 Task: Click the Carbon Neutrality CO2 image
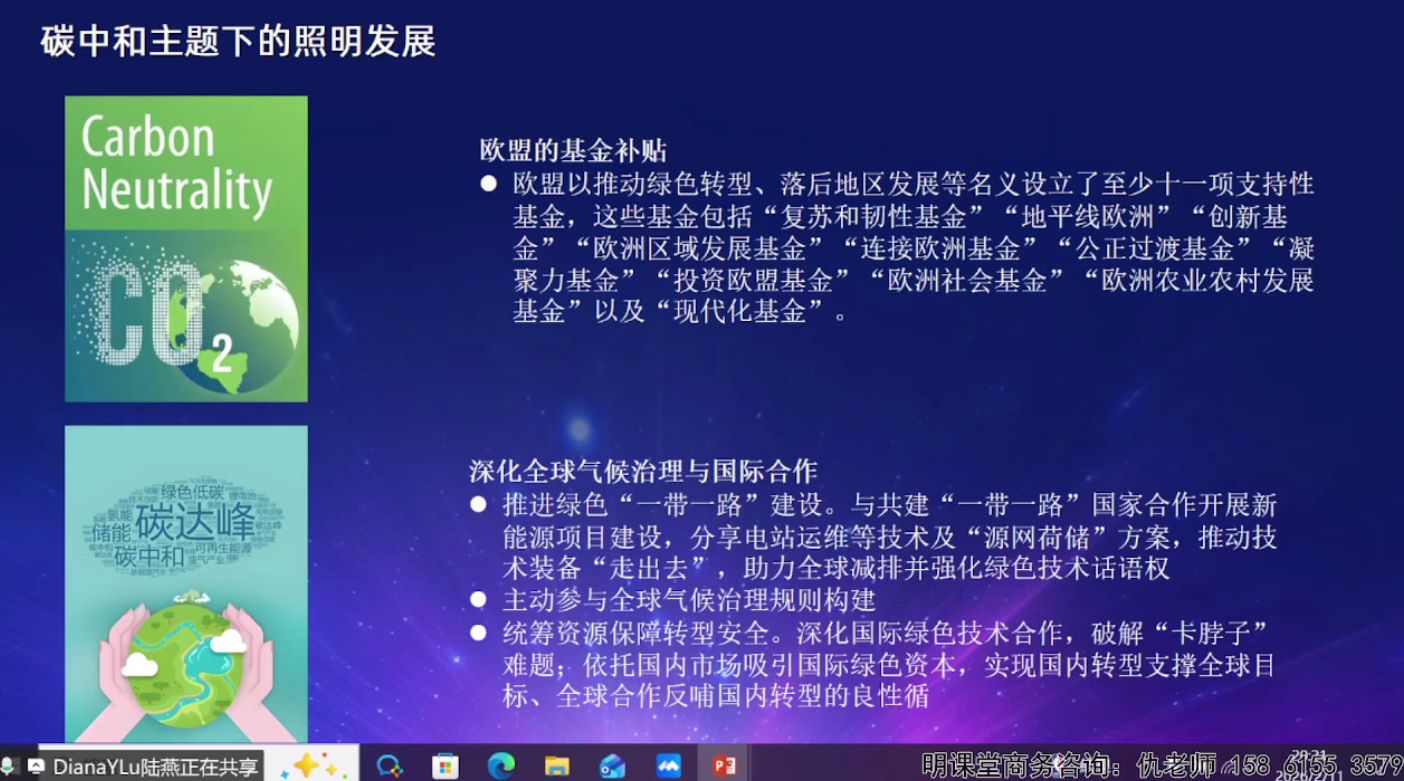pyautogui.click(x=184, y=248)
